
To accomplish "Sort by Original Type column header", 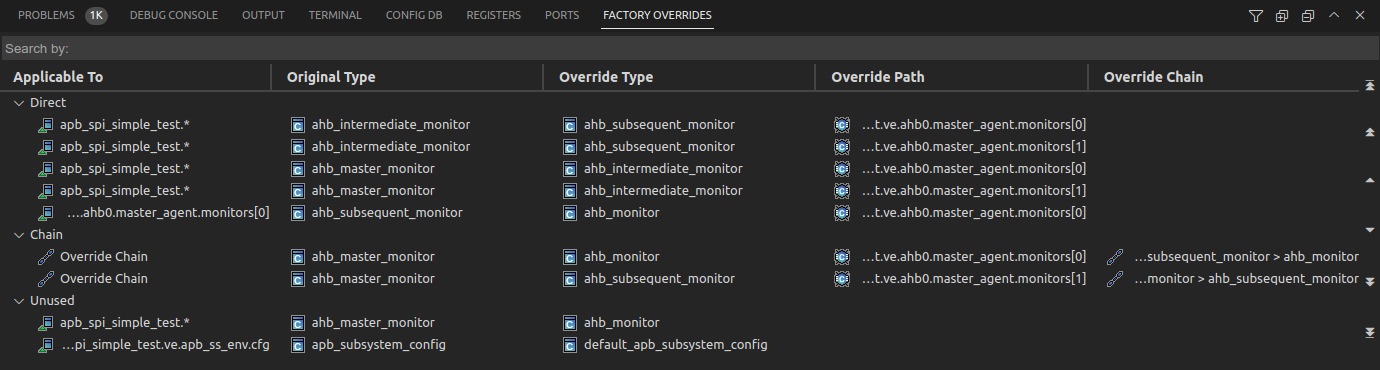I will pyautogui.click(x=331, y=77).
